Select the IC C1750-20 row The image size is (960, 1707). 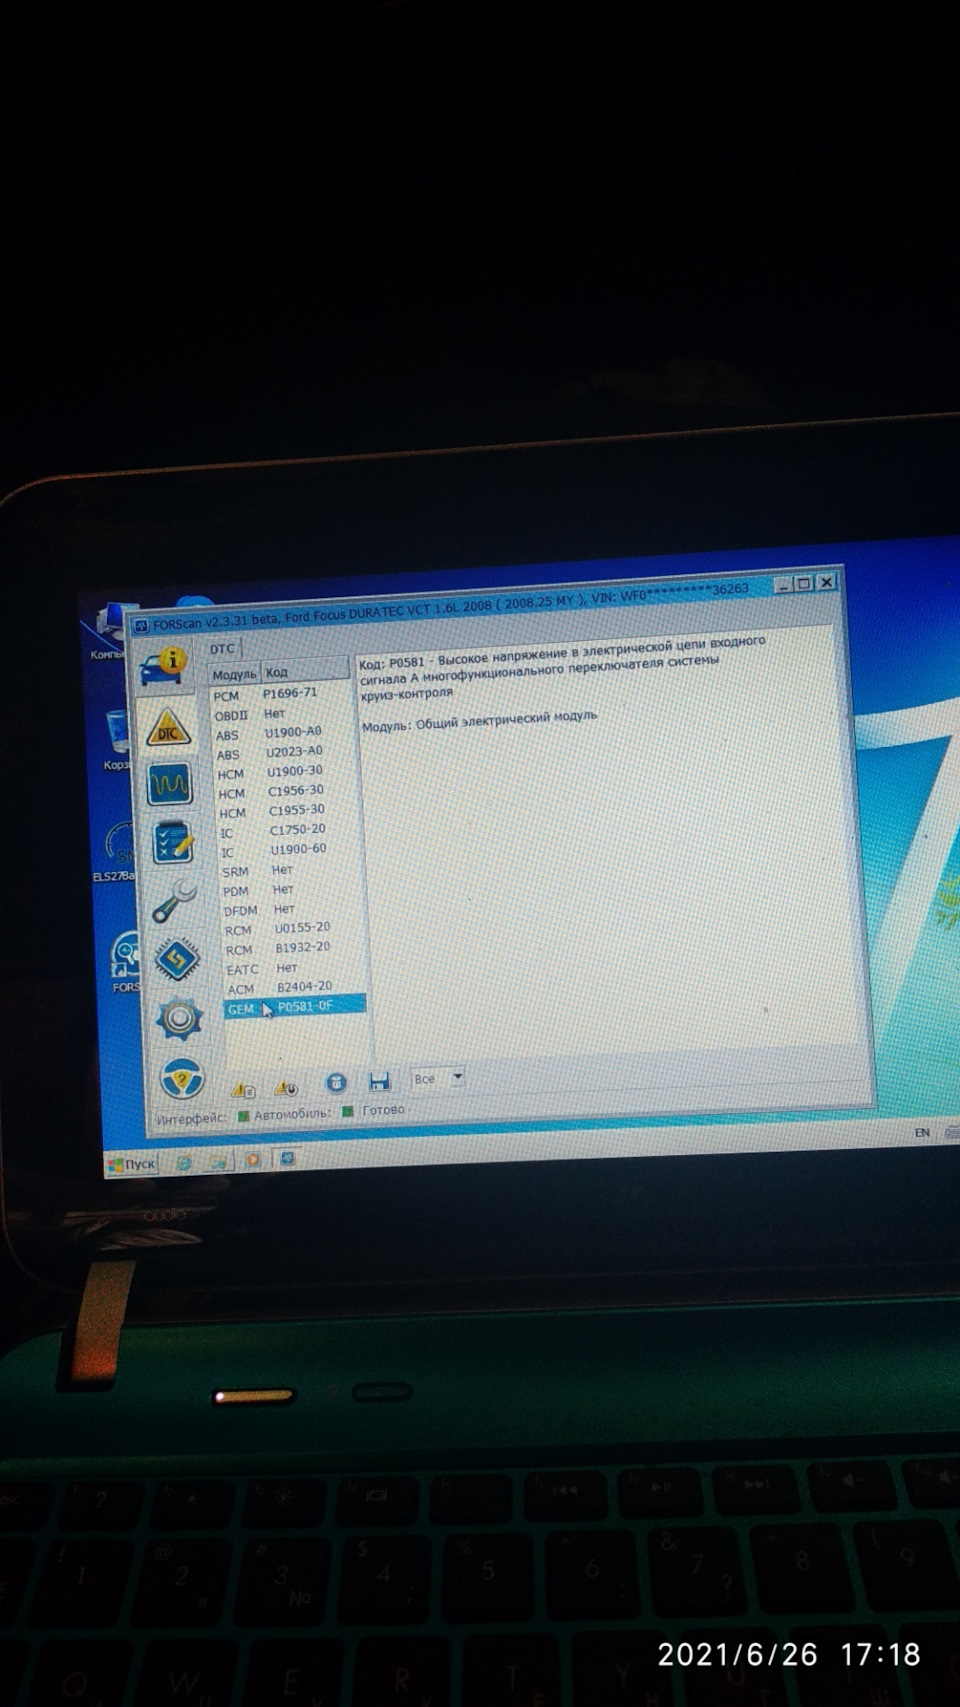(287, 830)
